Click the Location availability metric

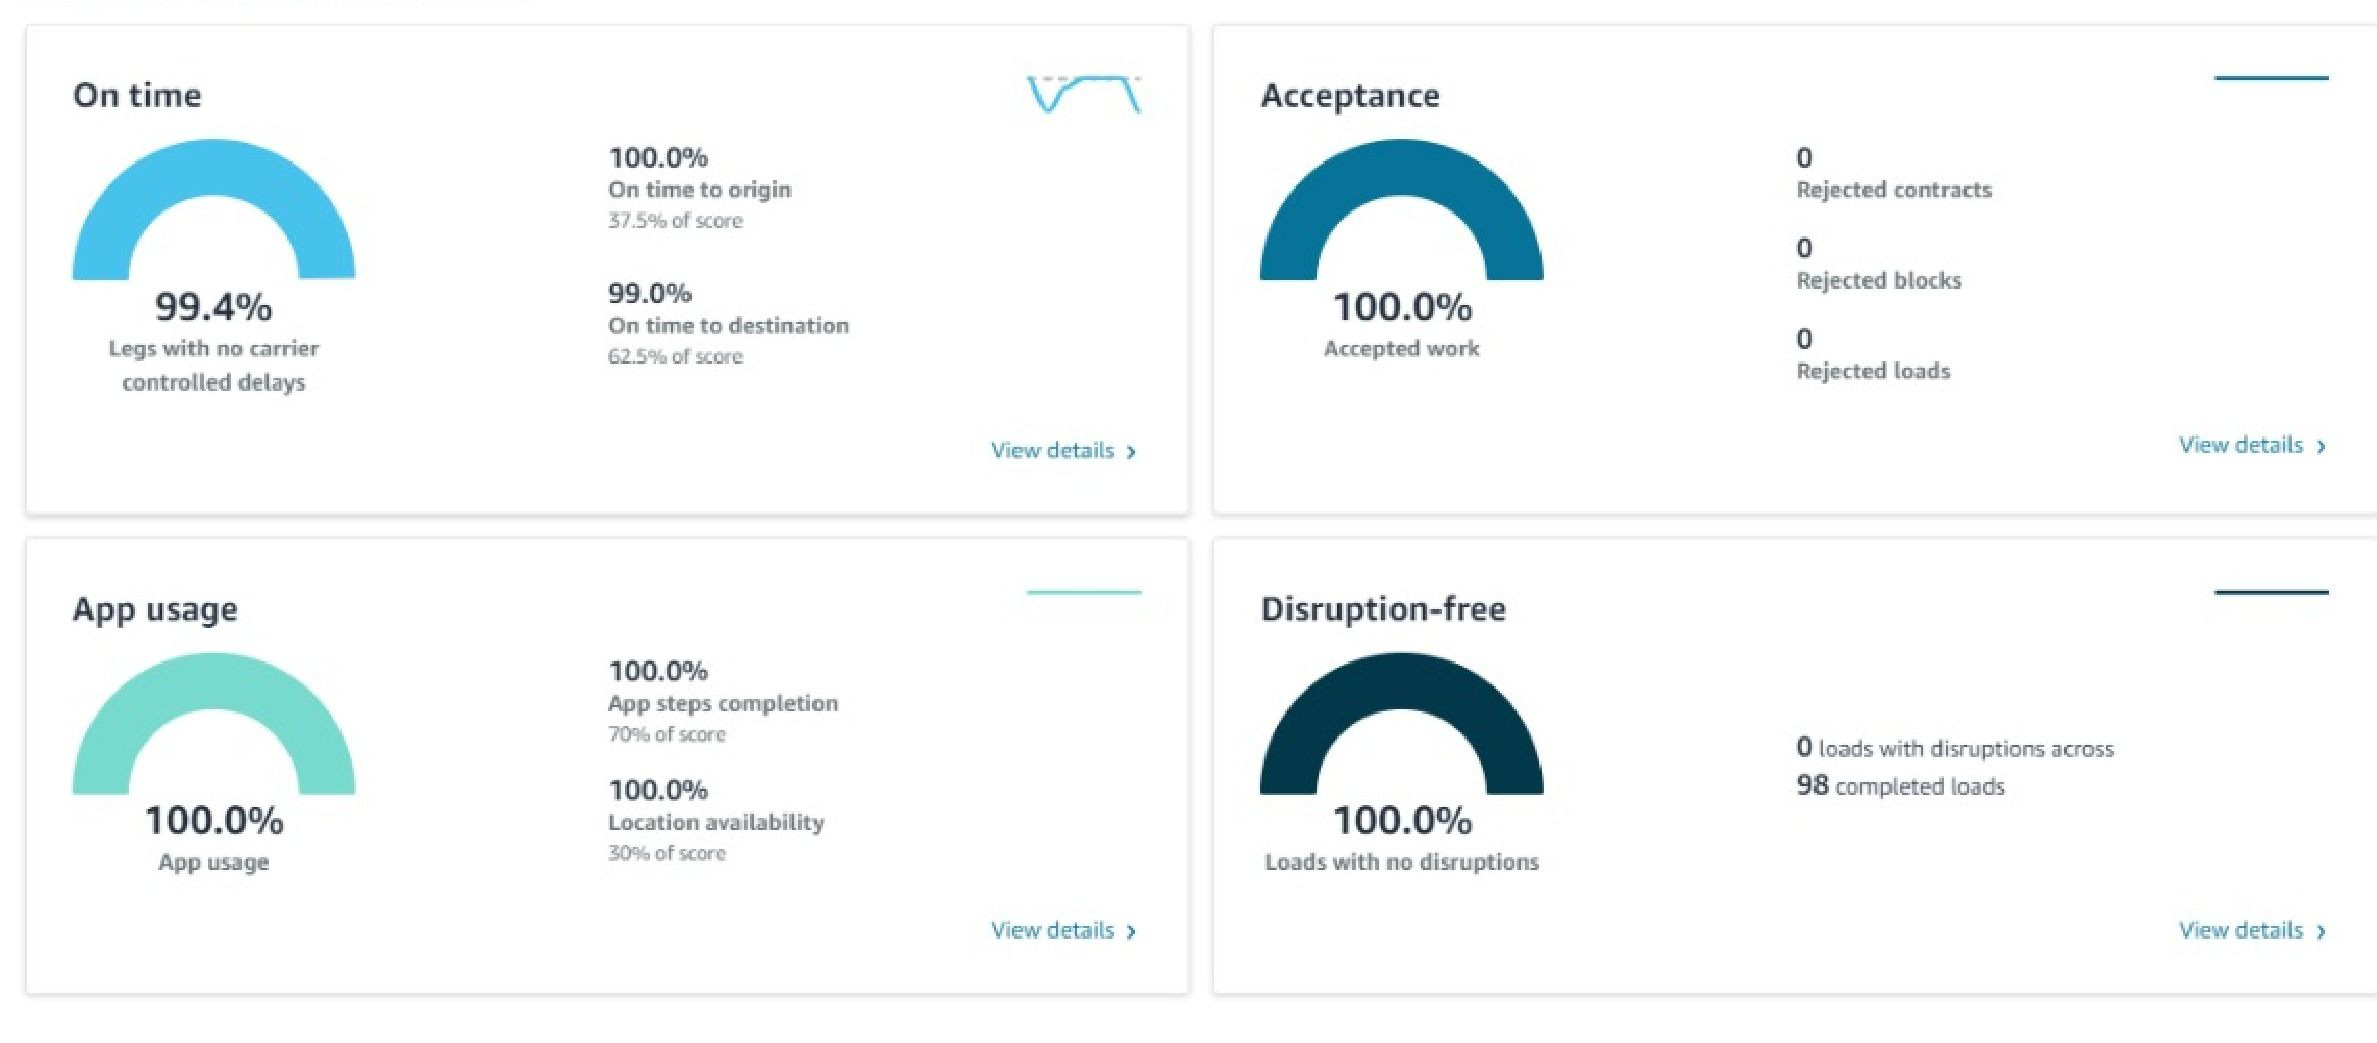click(x=716, y=822)
